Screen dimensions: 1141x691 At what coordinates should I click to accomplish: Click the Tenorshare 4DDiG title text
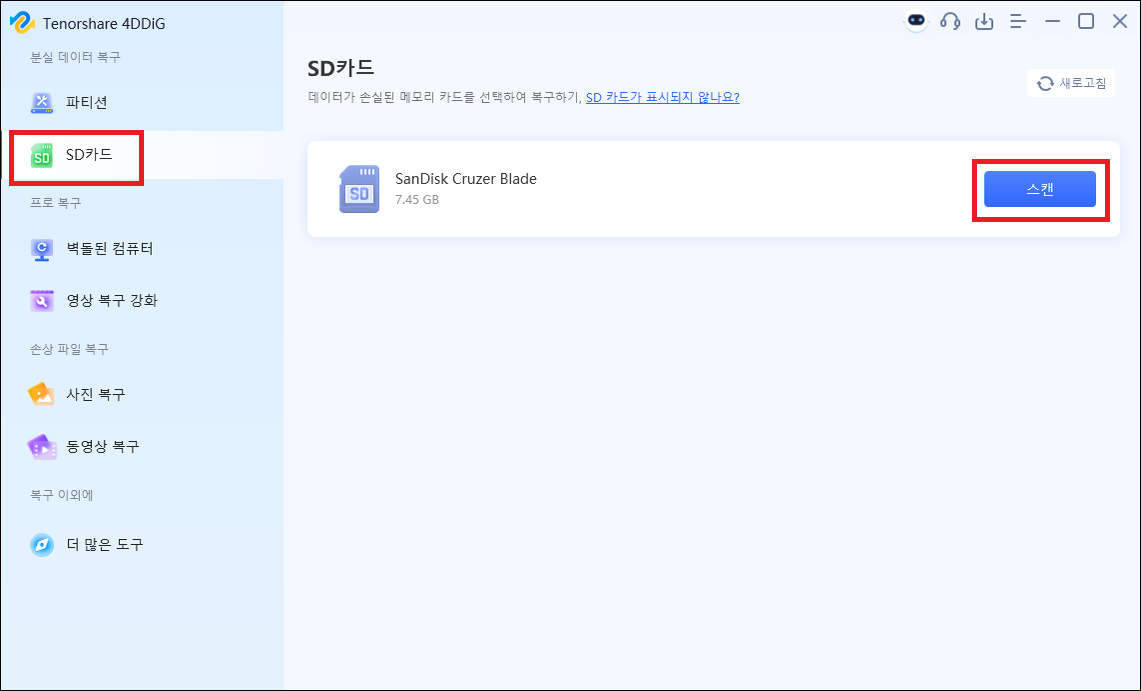[104, 23]
